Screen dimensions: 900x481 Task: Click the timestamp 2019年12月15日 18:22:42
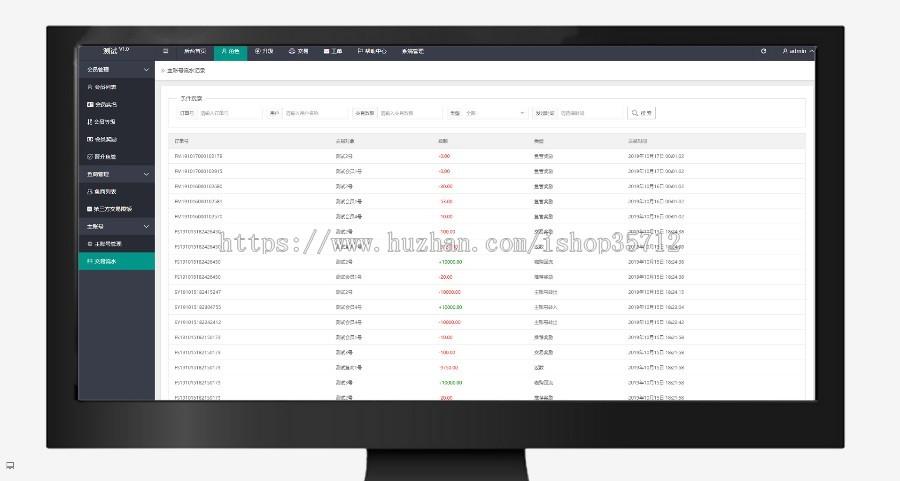[656, 322]
